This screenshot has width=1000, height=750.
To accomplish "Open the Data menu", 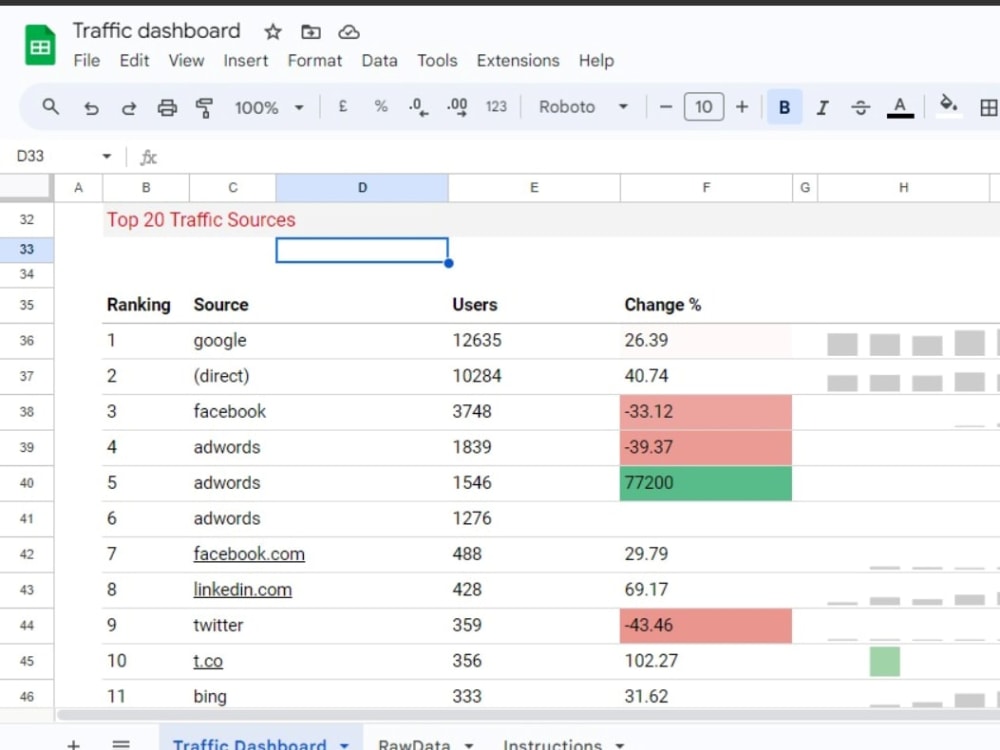I will (x=379, y=61).
